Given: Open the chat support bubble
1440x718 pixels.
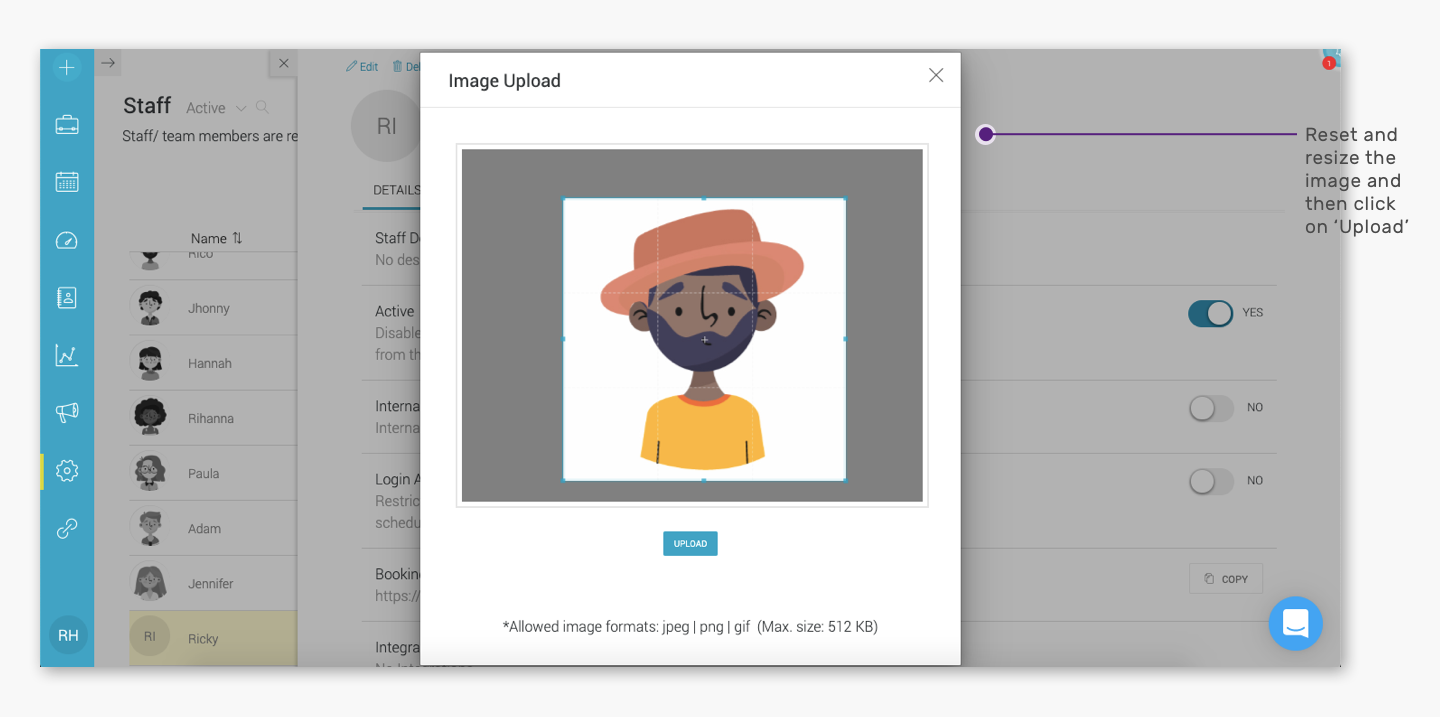Looking at the screenshot, I should click(x=1296, y=624).
